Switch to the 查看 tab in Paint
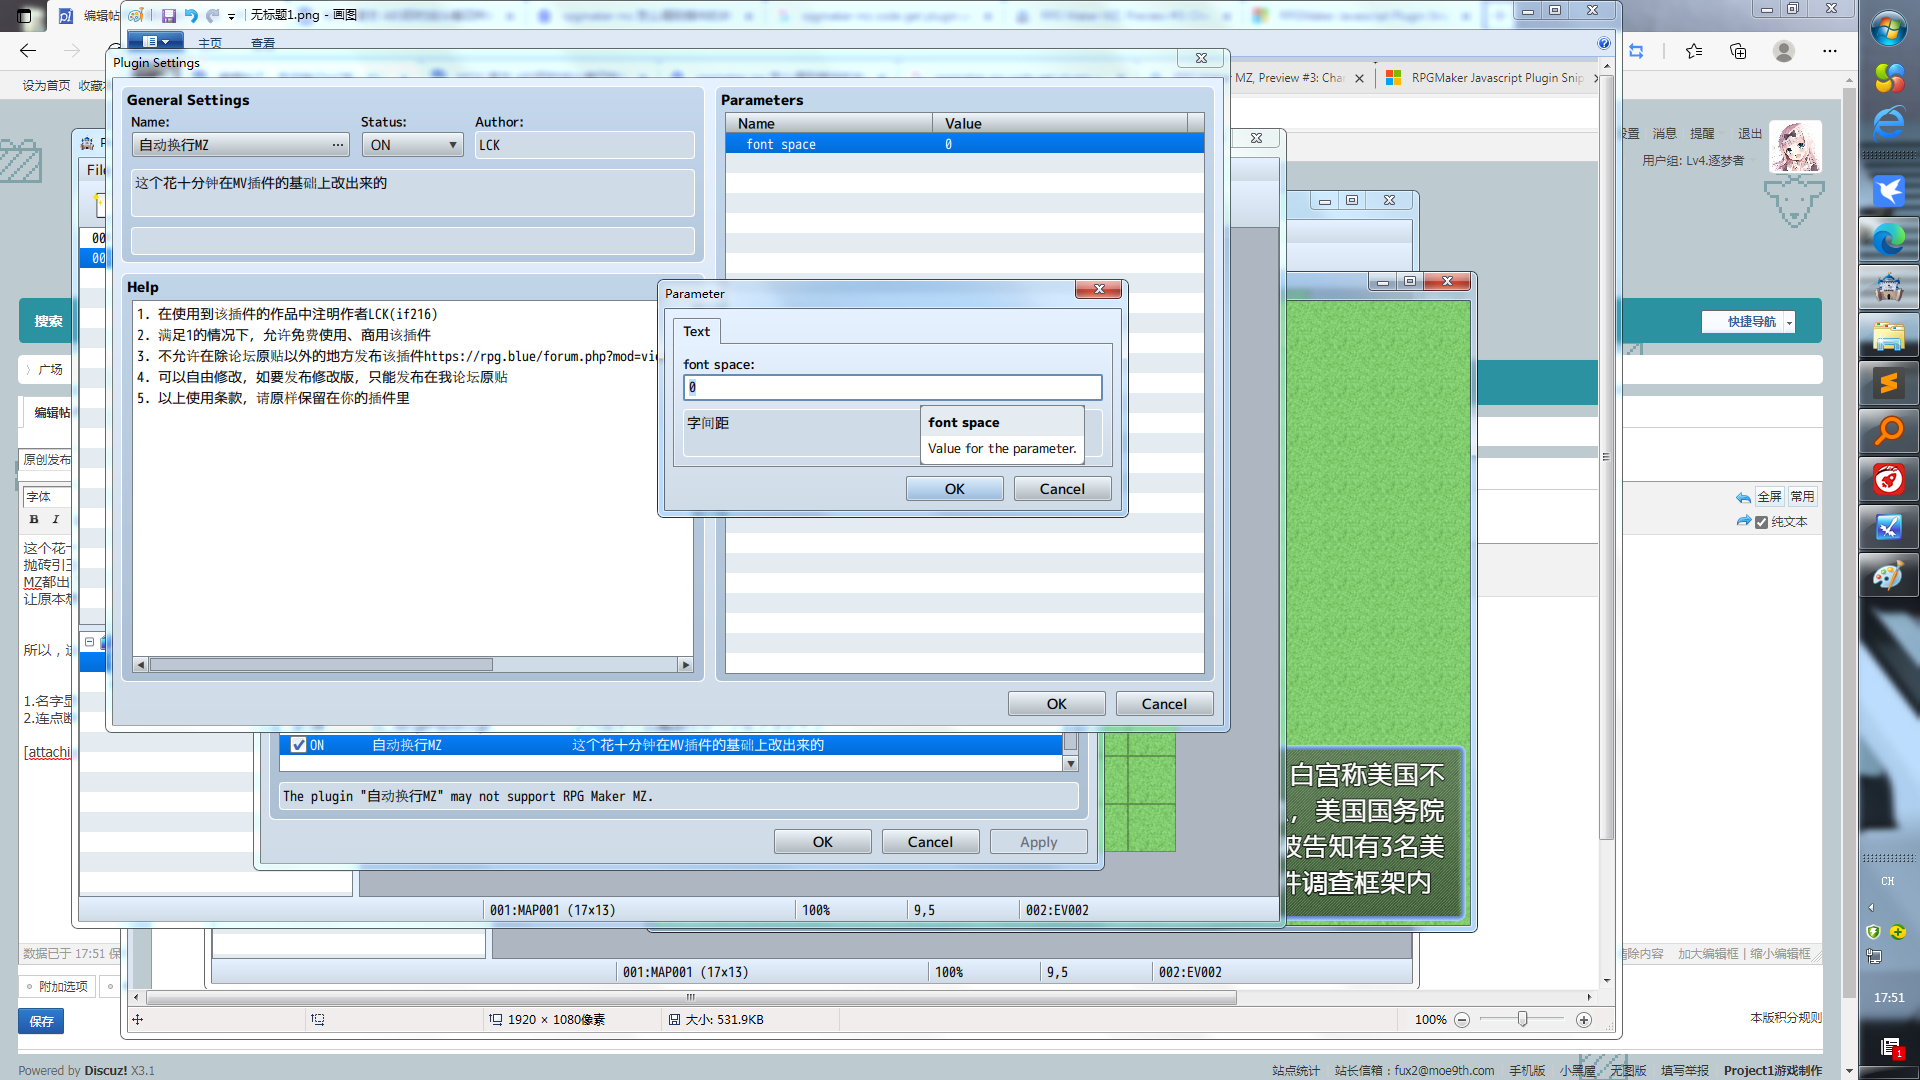This screenshot has width=1920, height=1080. [x=263, y=43]
